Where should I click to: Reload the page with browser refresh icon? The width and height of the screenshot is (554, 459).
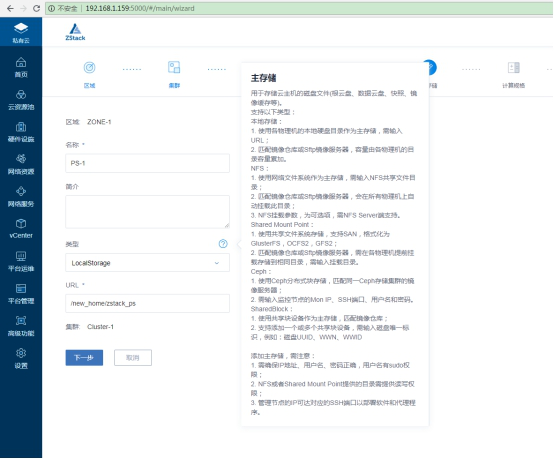pos(36,8)
